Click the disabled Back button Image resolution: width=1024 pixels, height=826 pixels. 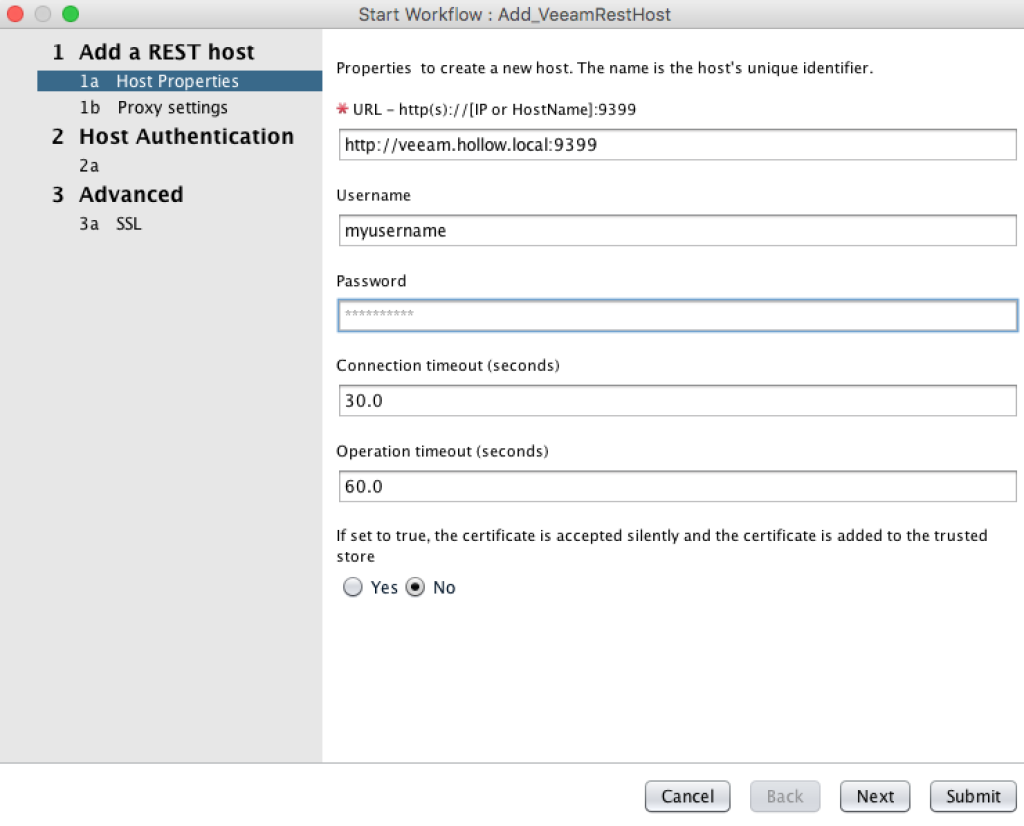tap(785, 796)
